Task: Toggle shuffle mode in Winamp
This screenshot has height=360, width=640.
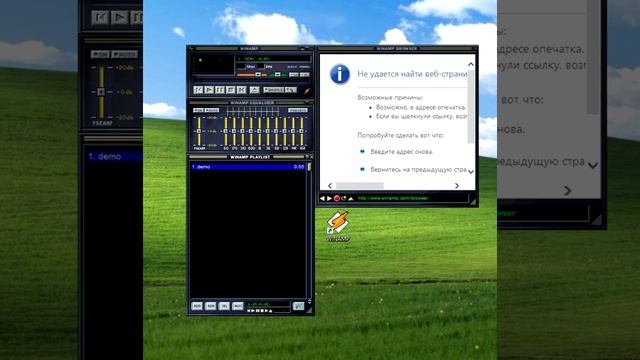Action: point(273,90)
